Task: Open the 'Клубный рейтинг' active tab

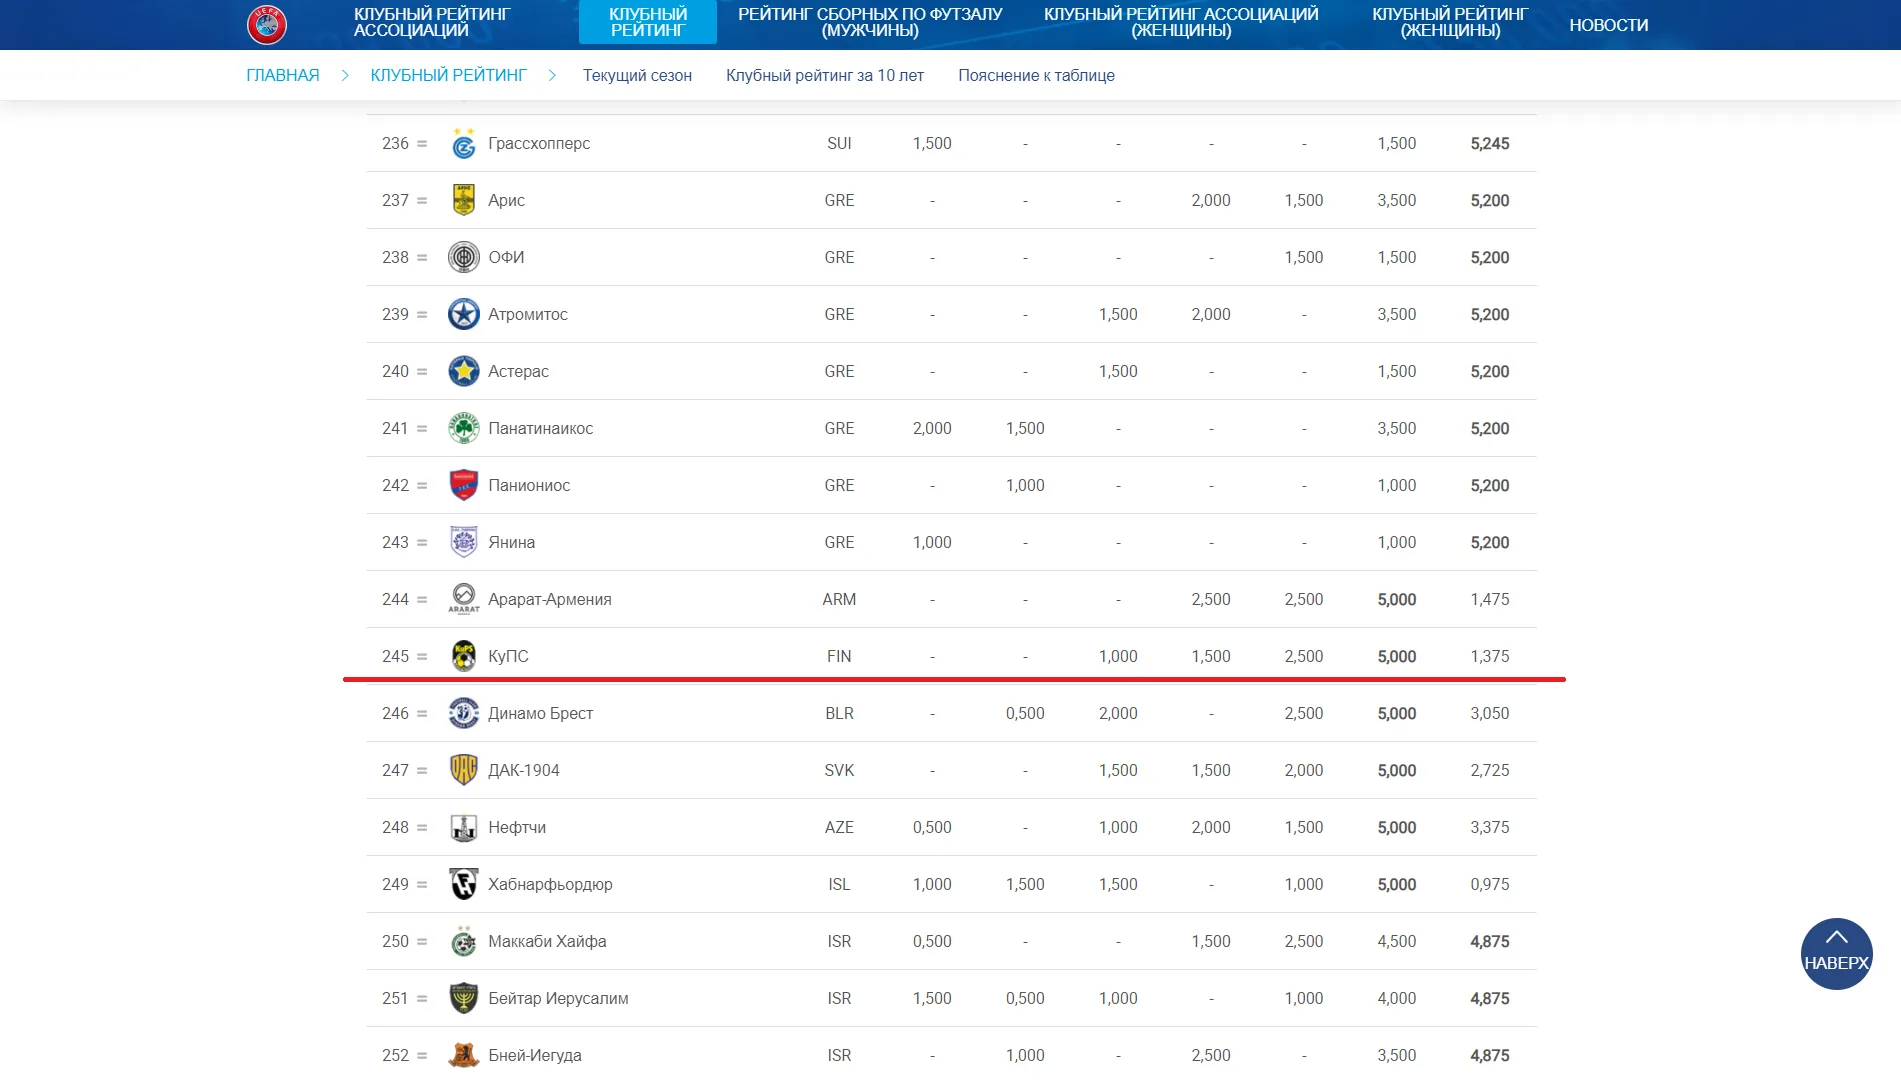Action: coord(647,22)
